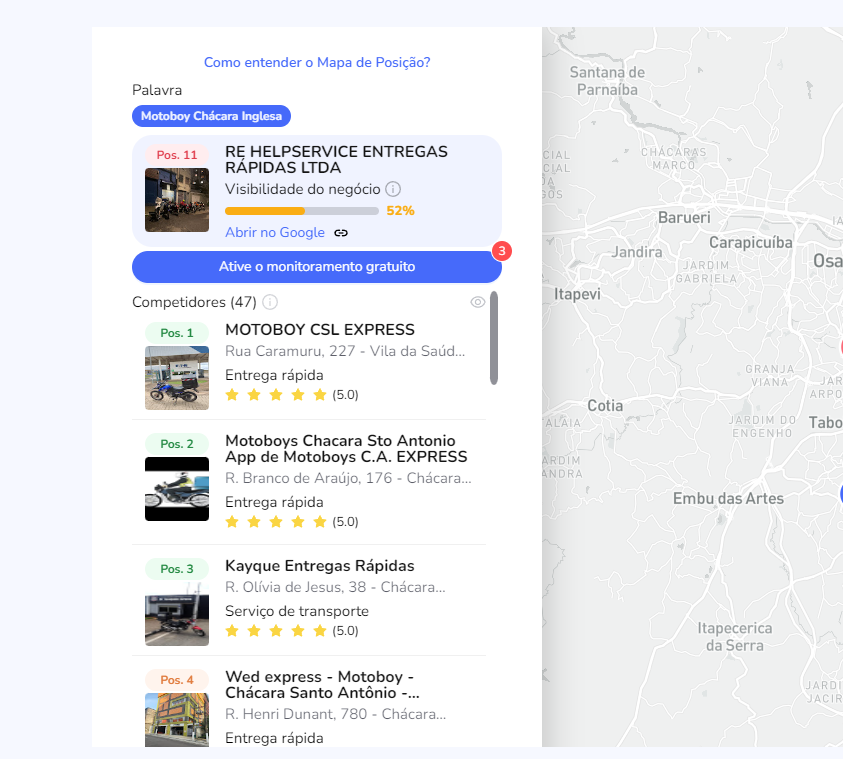Viewport: 843px width, 759px height.
Task: Open the MOTOBOY CSL EXPRESS motorcycle thumbnail
Action: tap(177, 378)
